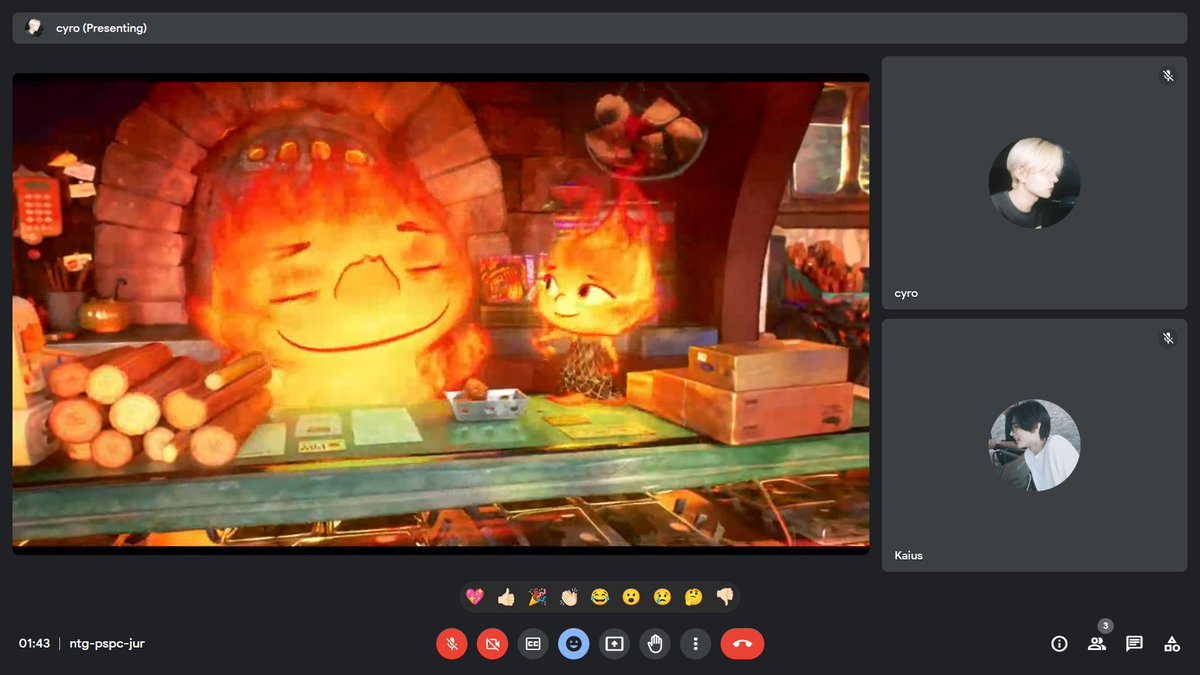Click the presented movie screen
Screen dimensions: 1200x675
click(441, 313)
